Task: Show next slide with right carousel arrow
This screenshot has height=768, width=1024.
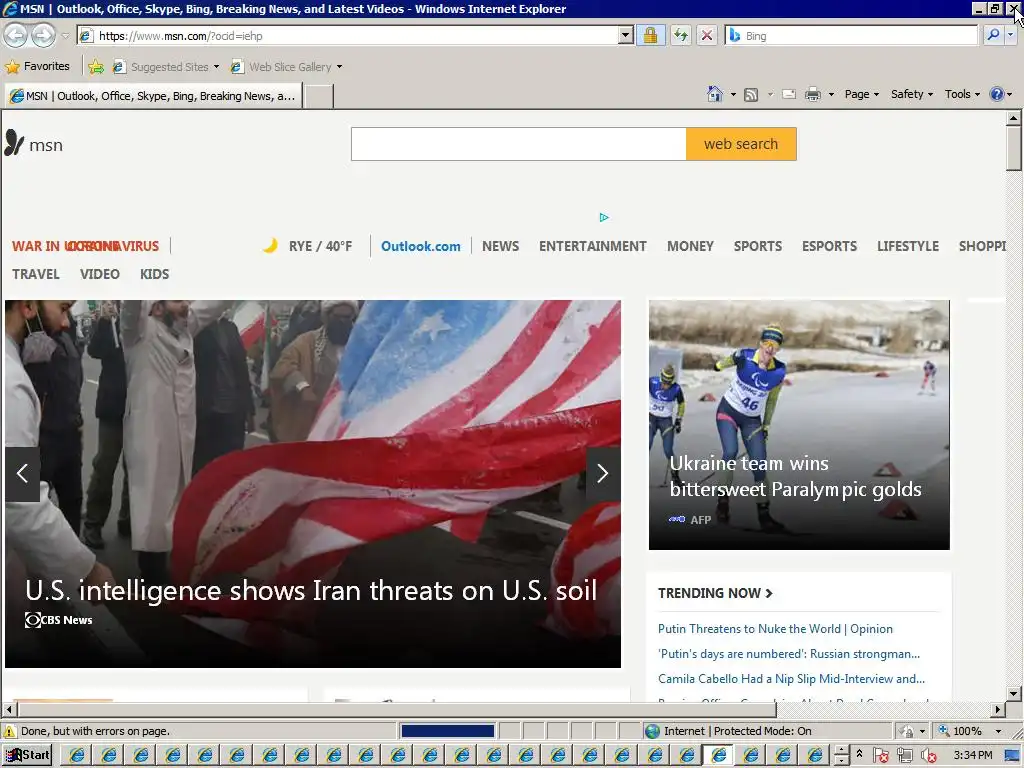Action: click(x=603, y=473)
